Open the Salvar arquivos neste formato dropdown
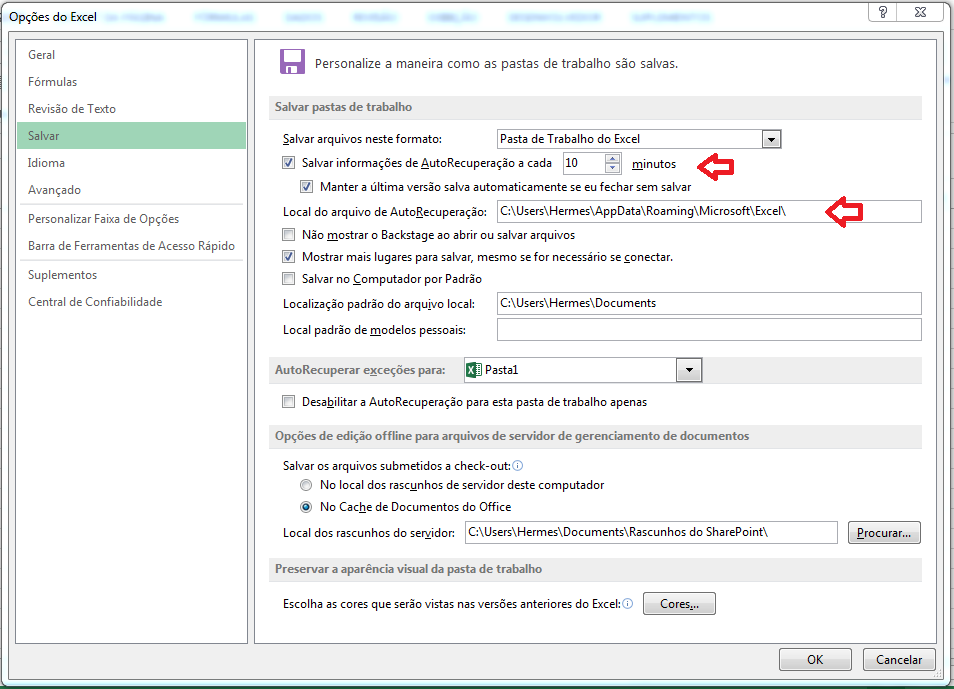 tap(770, 140)
